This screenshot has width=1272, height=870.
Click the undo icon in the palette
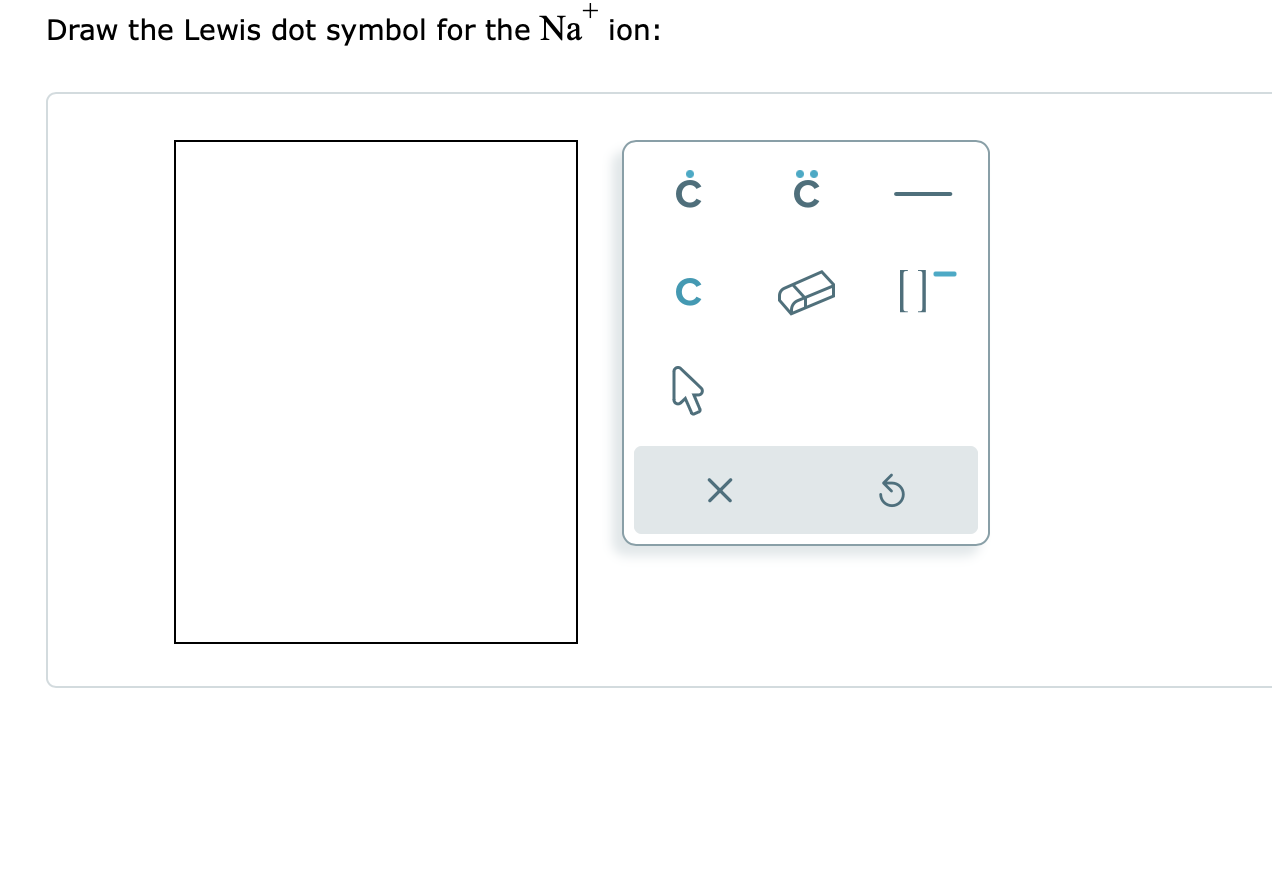click(x=891, y=490)
